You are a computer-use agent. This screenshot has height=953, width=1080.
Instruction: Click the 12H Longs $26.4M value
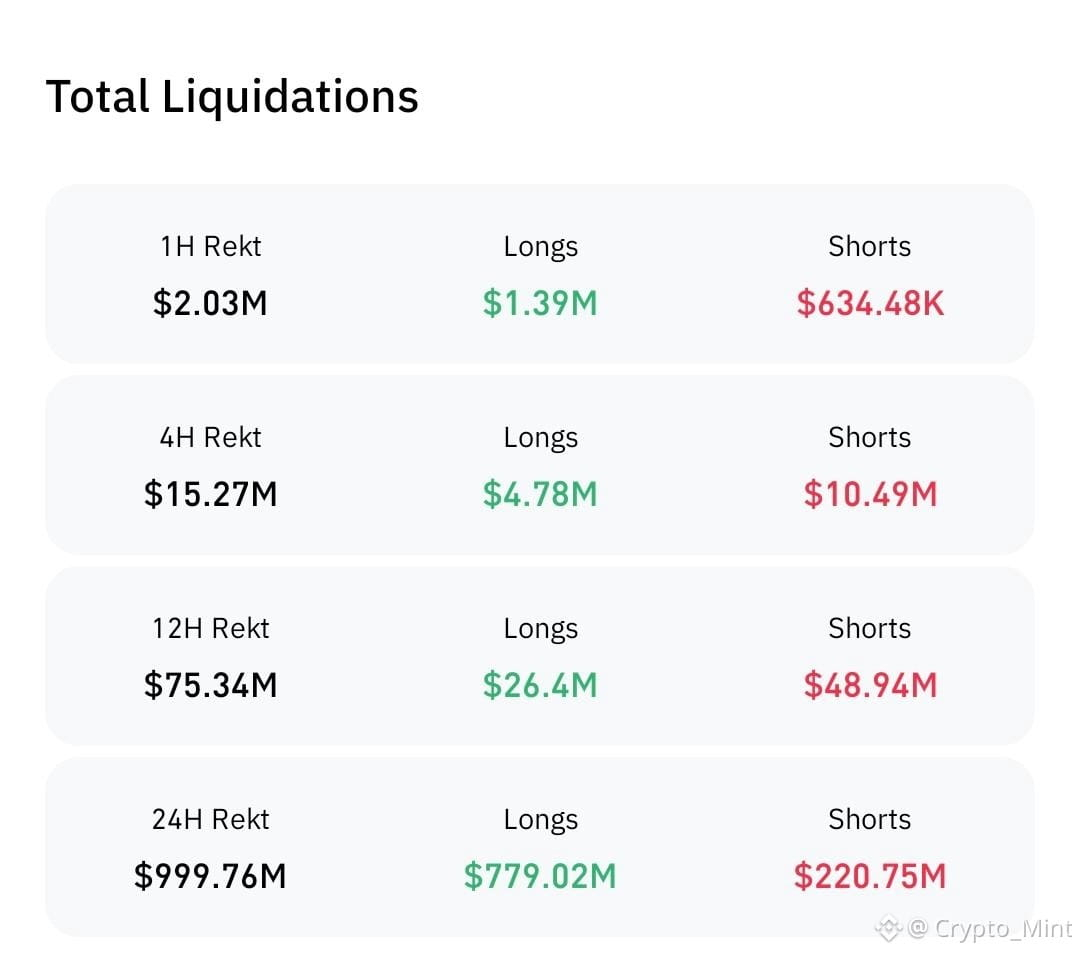point(540,684)
